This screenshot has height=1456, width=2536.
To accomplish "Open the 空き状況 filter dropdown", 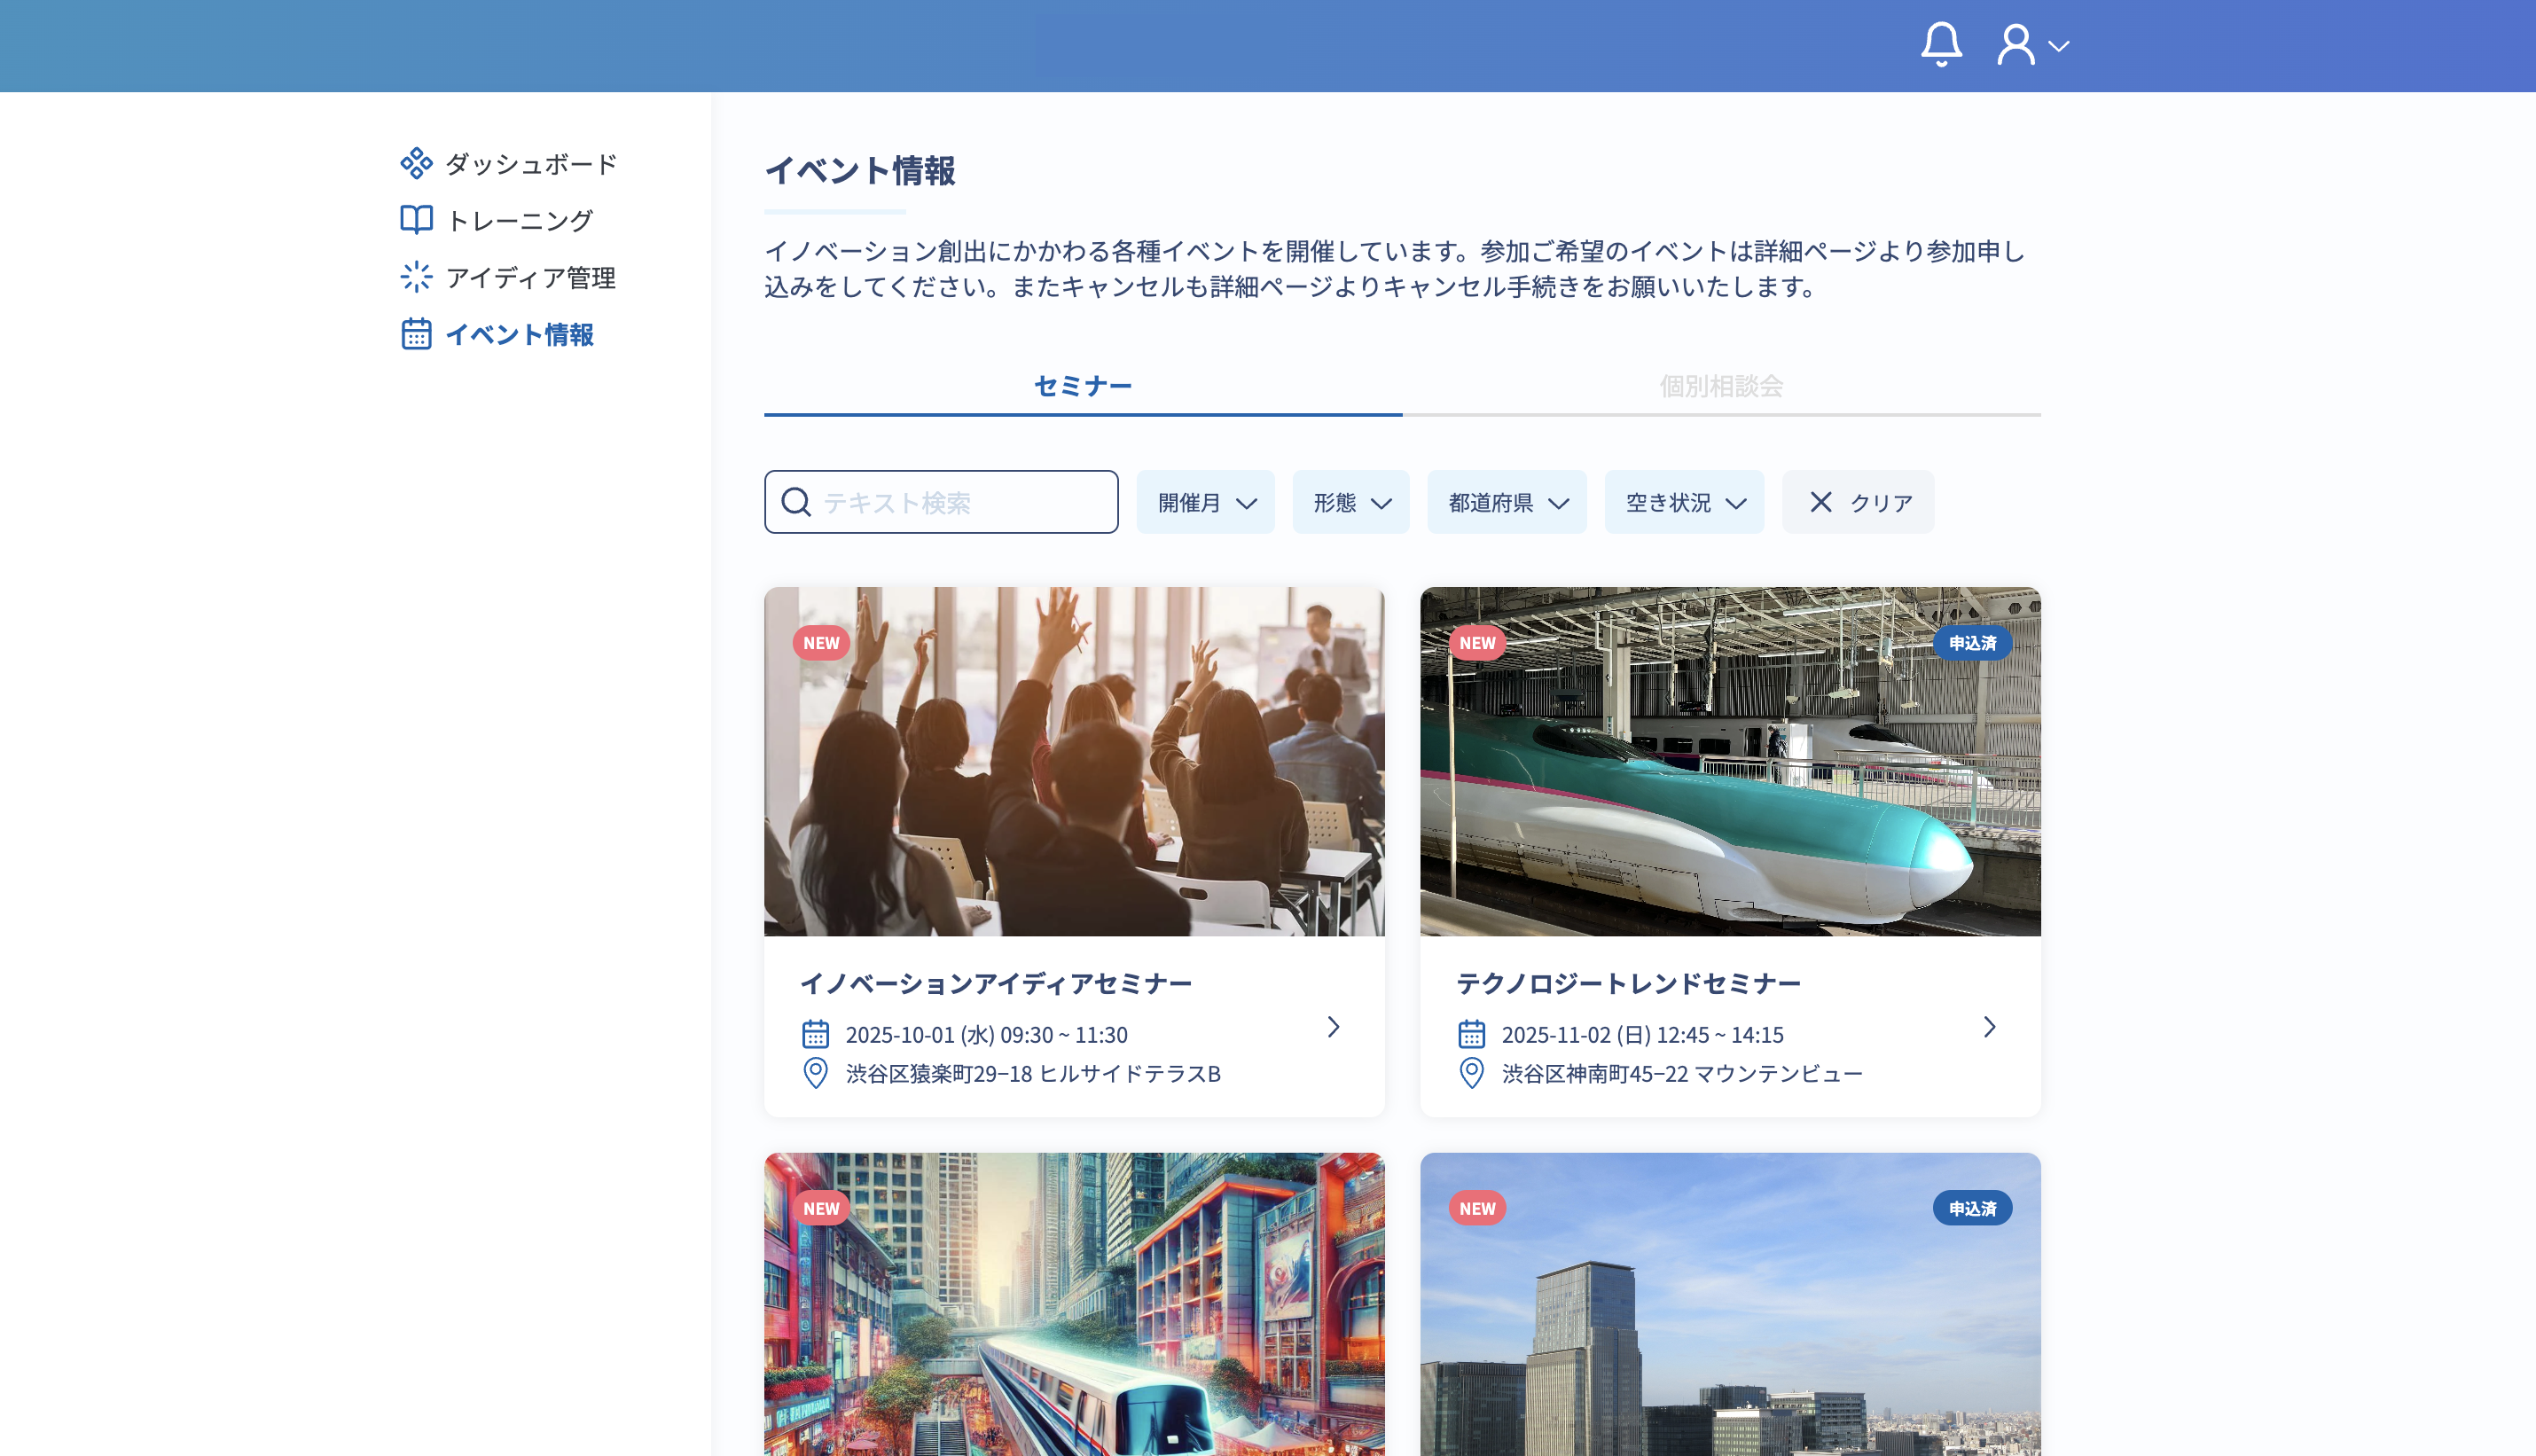I will point(1684,502).
